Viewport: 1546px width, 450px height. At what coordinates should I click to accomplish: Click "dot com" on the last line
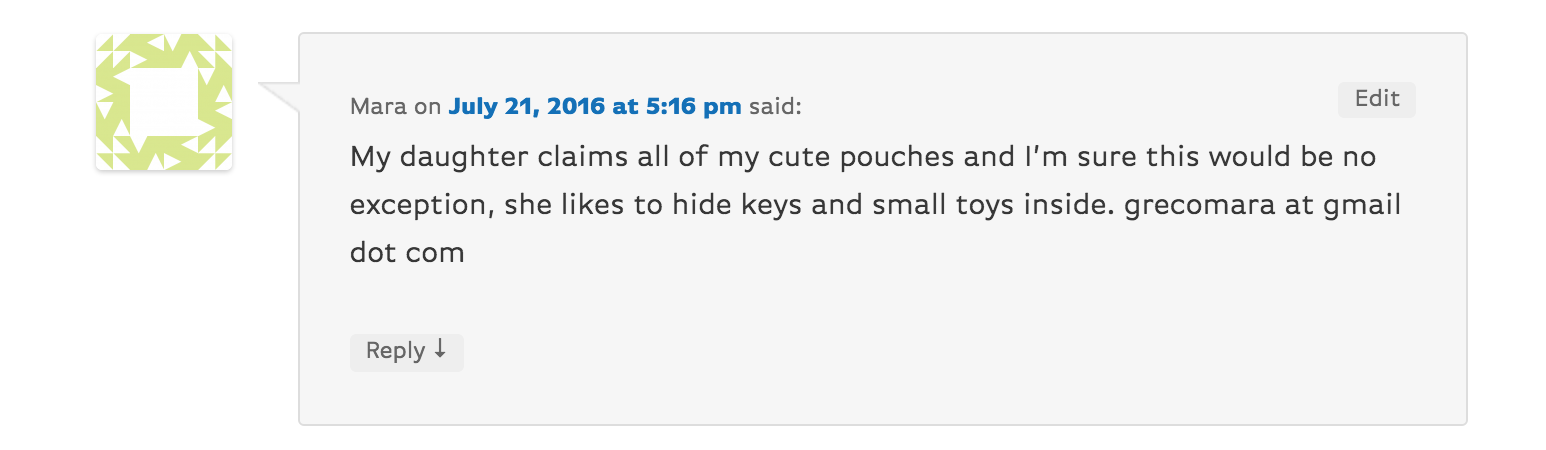coord(407,252)
